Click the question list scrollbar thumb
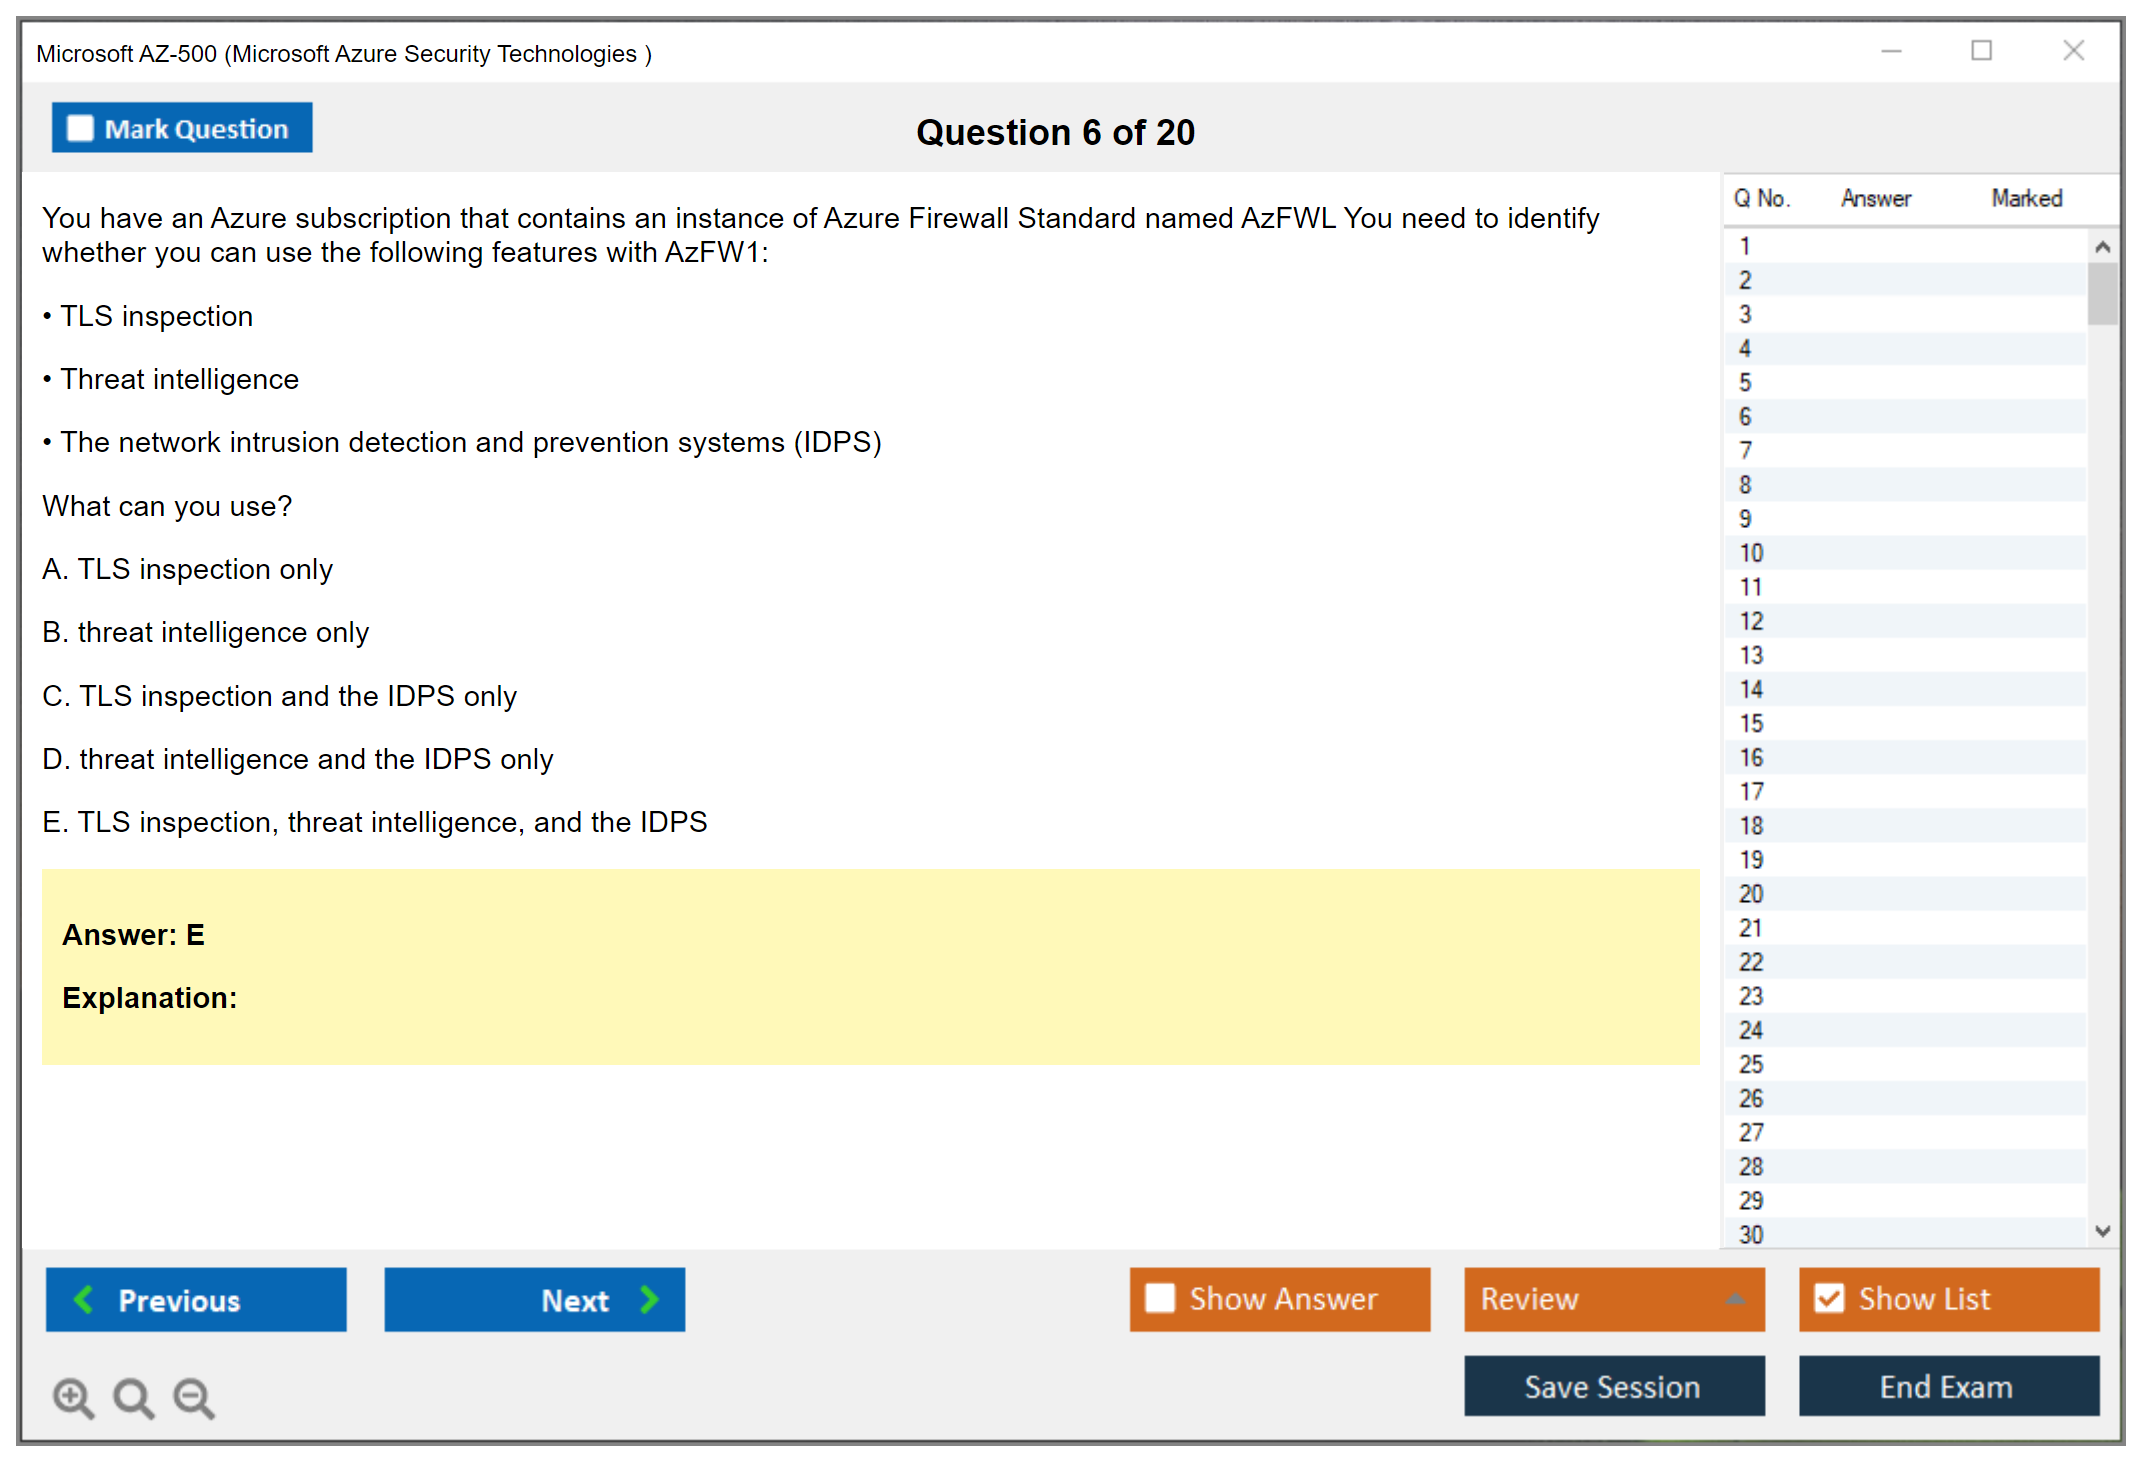The image size is (2150, 1470). [2102, 293]
